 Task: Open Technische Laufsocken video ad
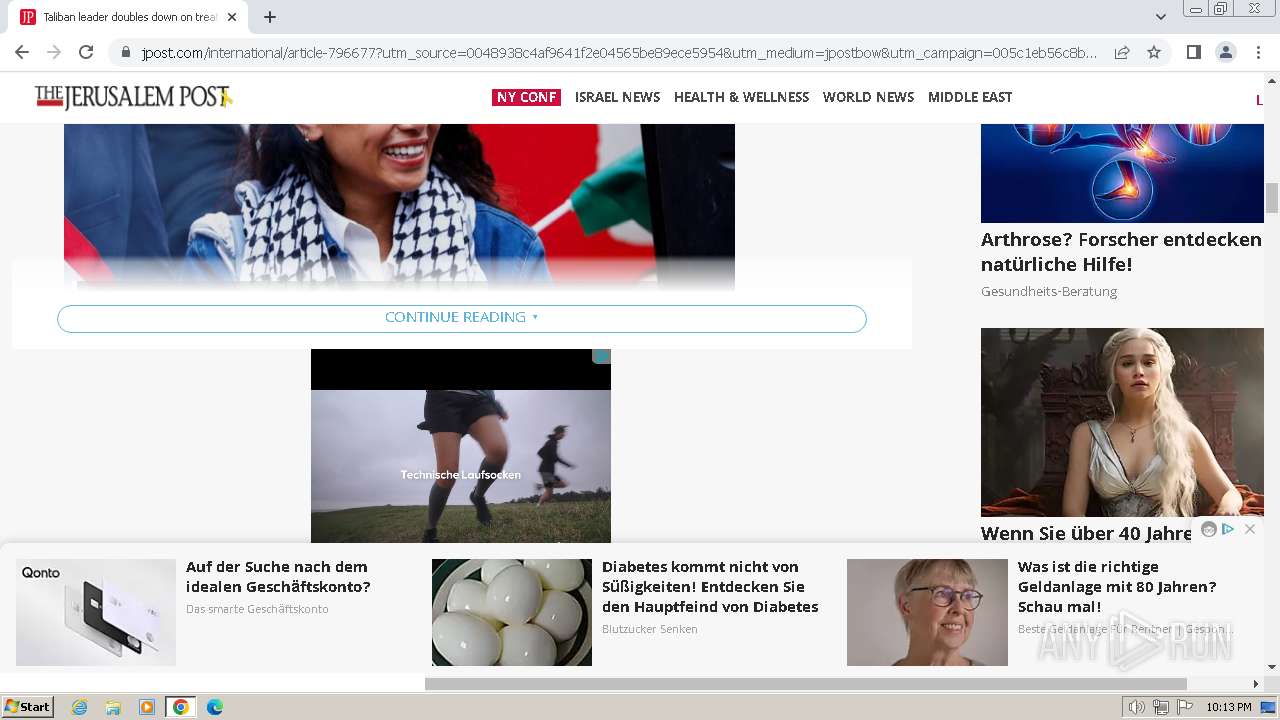(461, 446)
